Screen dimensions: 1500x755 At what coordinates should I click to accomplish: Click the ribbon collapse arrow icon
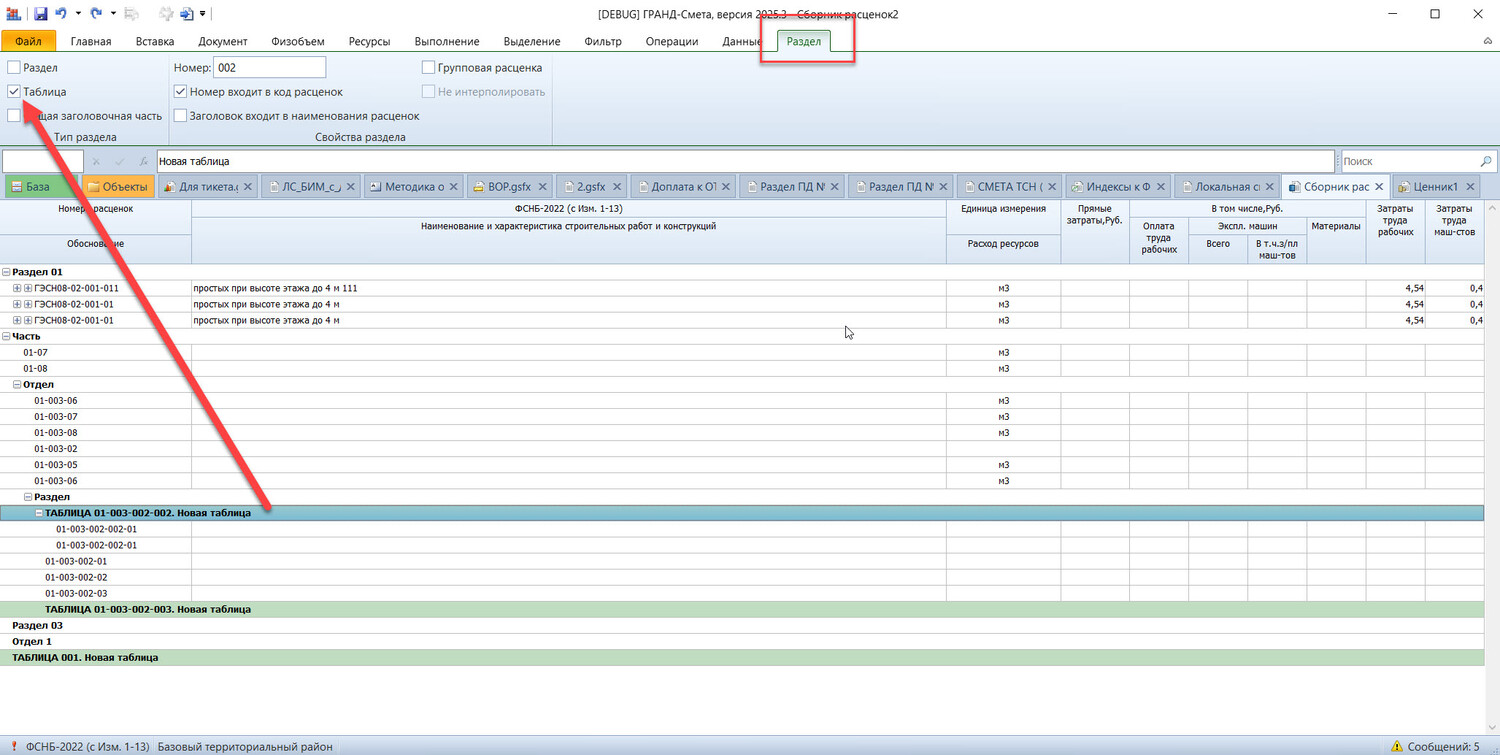coord(1487,41)
